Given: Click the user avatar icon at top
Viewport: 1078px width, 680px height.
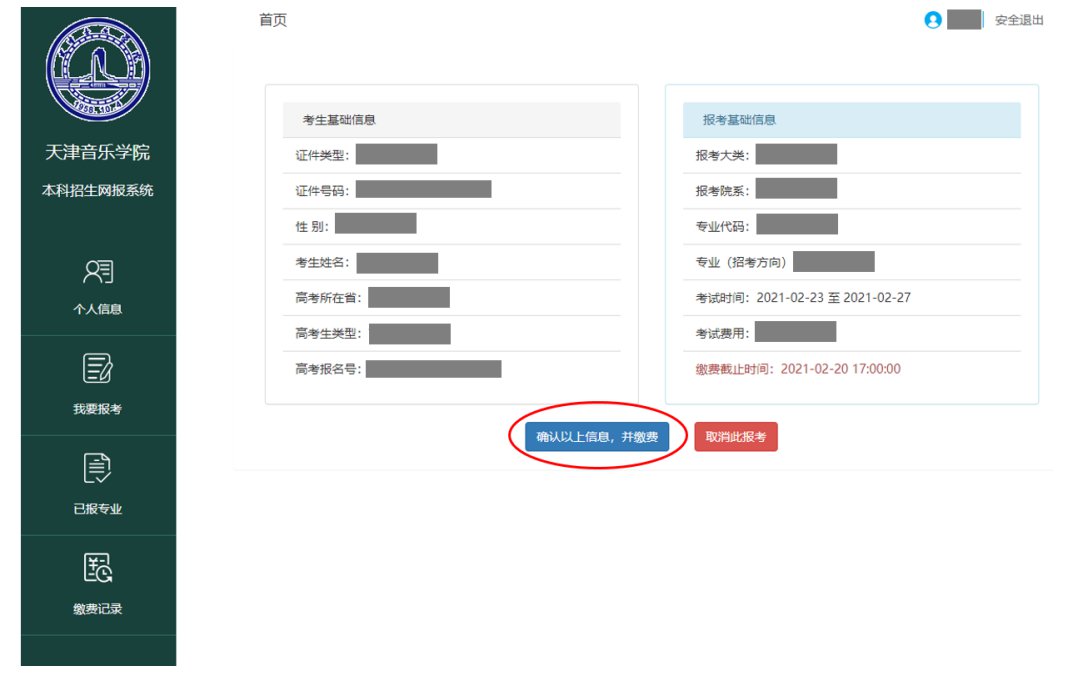Looking at the screenshot, I should point(933,20).
